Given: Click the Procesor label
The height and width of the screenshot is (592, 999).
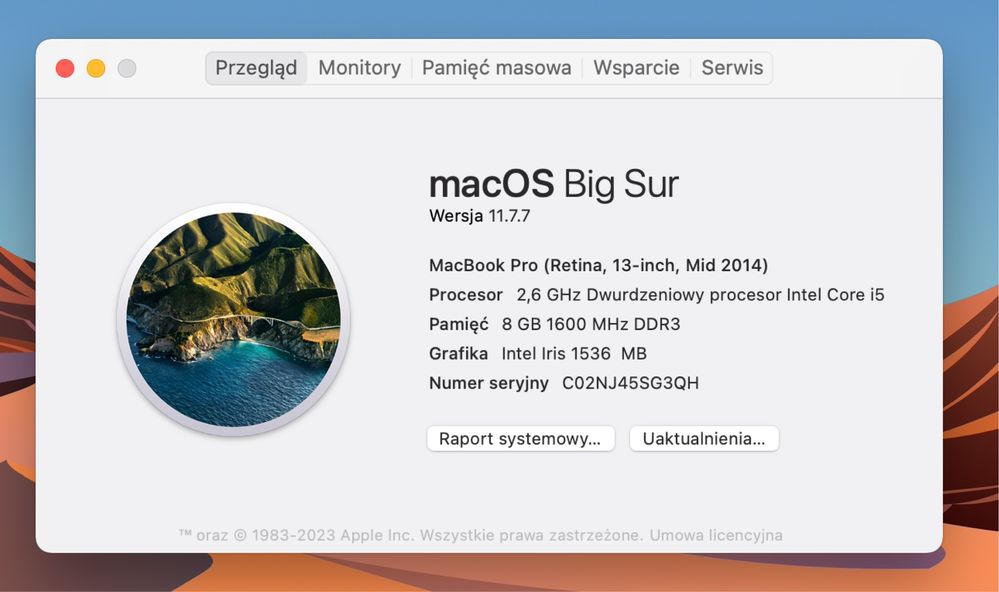Looking at the screenshot, I should click(466, 295).
